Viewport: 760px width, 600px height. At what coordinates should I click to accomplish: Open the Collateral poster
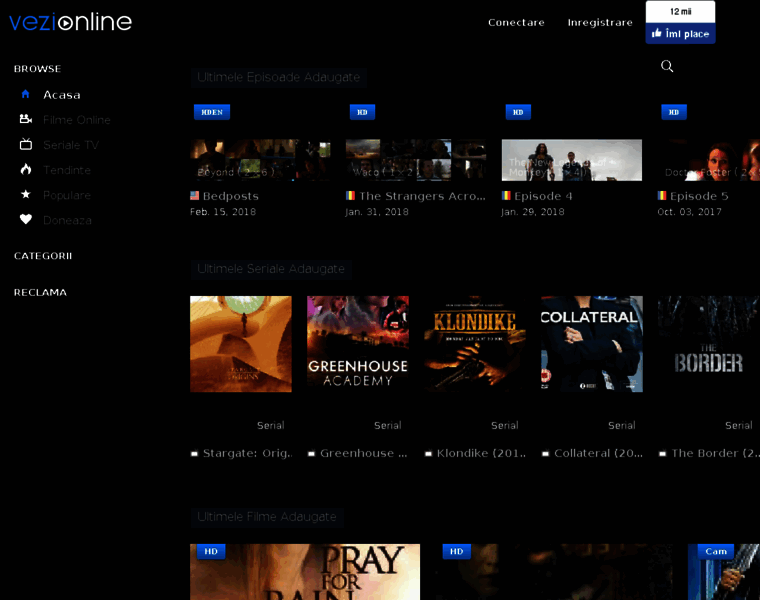pos(592,344)
